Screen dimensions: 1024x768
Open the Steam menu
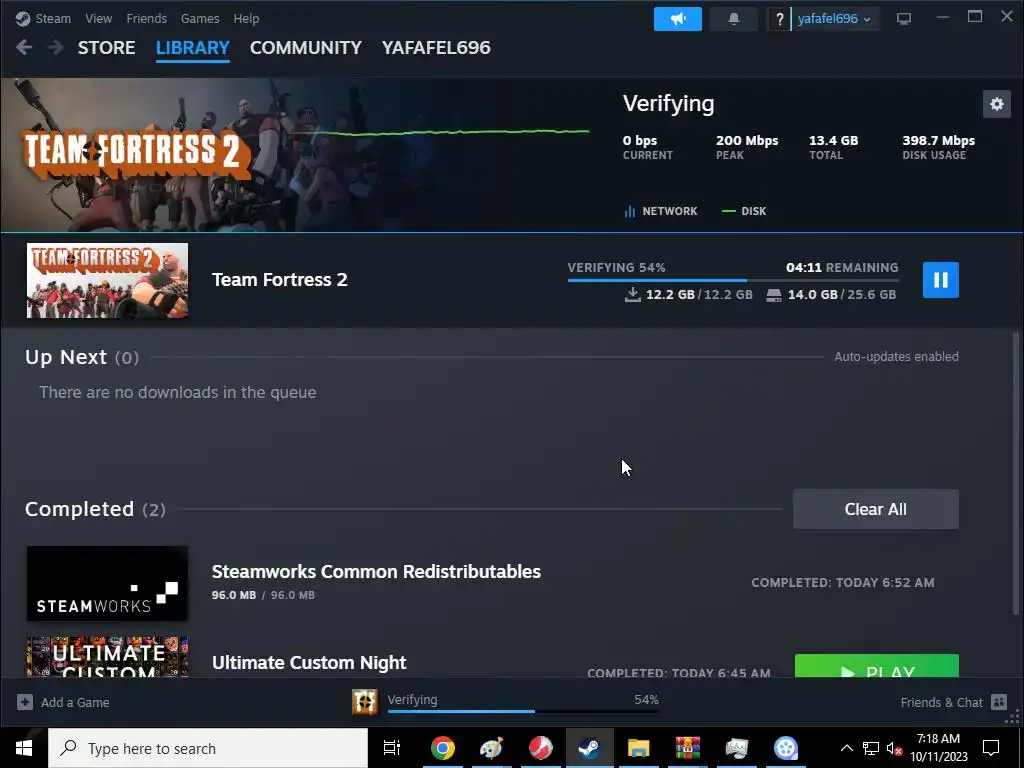pyautogui.click(x=53, y=19)
